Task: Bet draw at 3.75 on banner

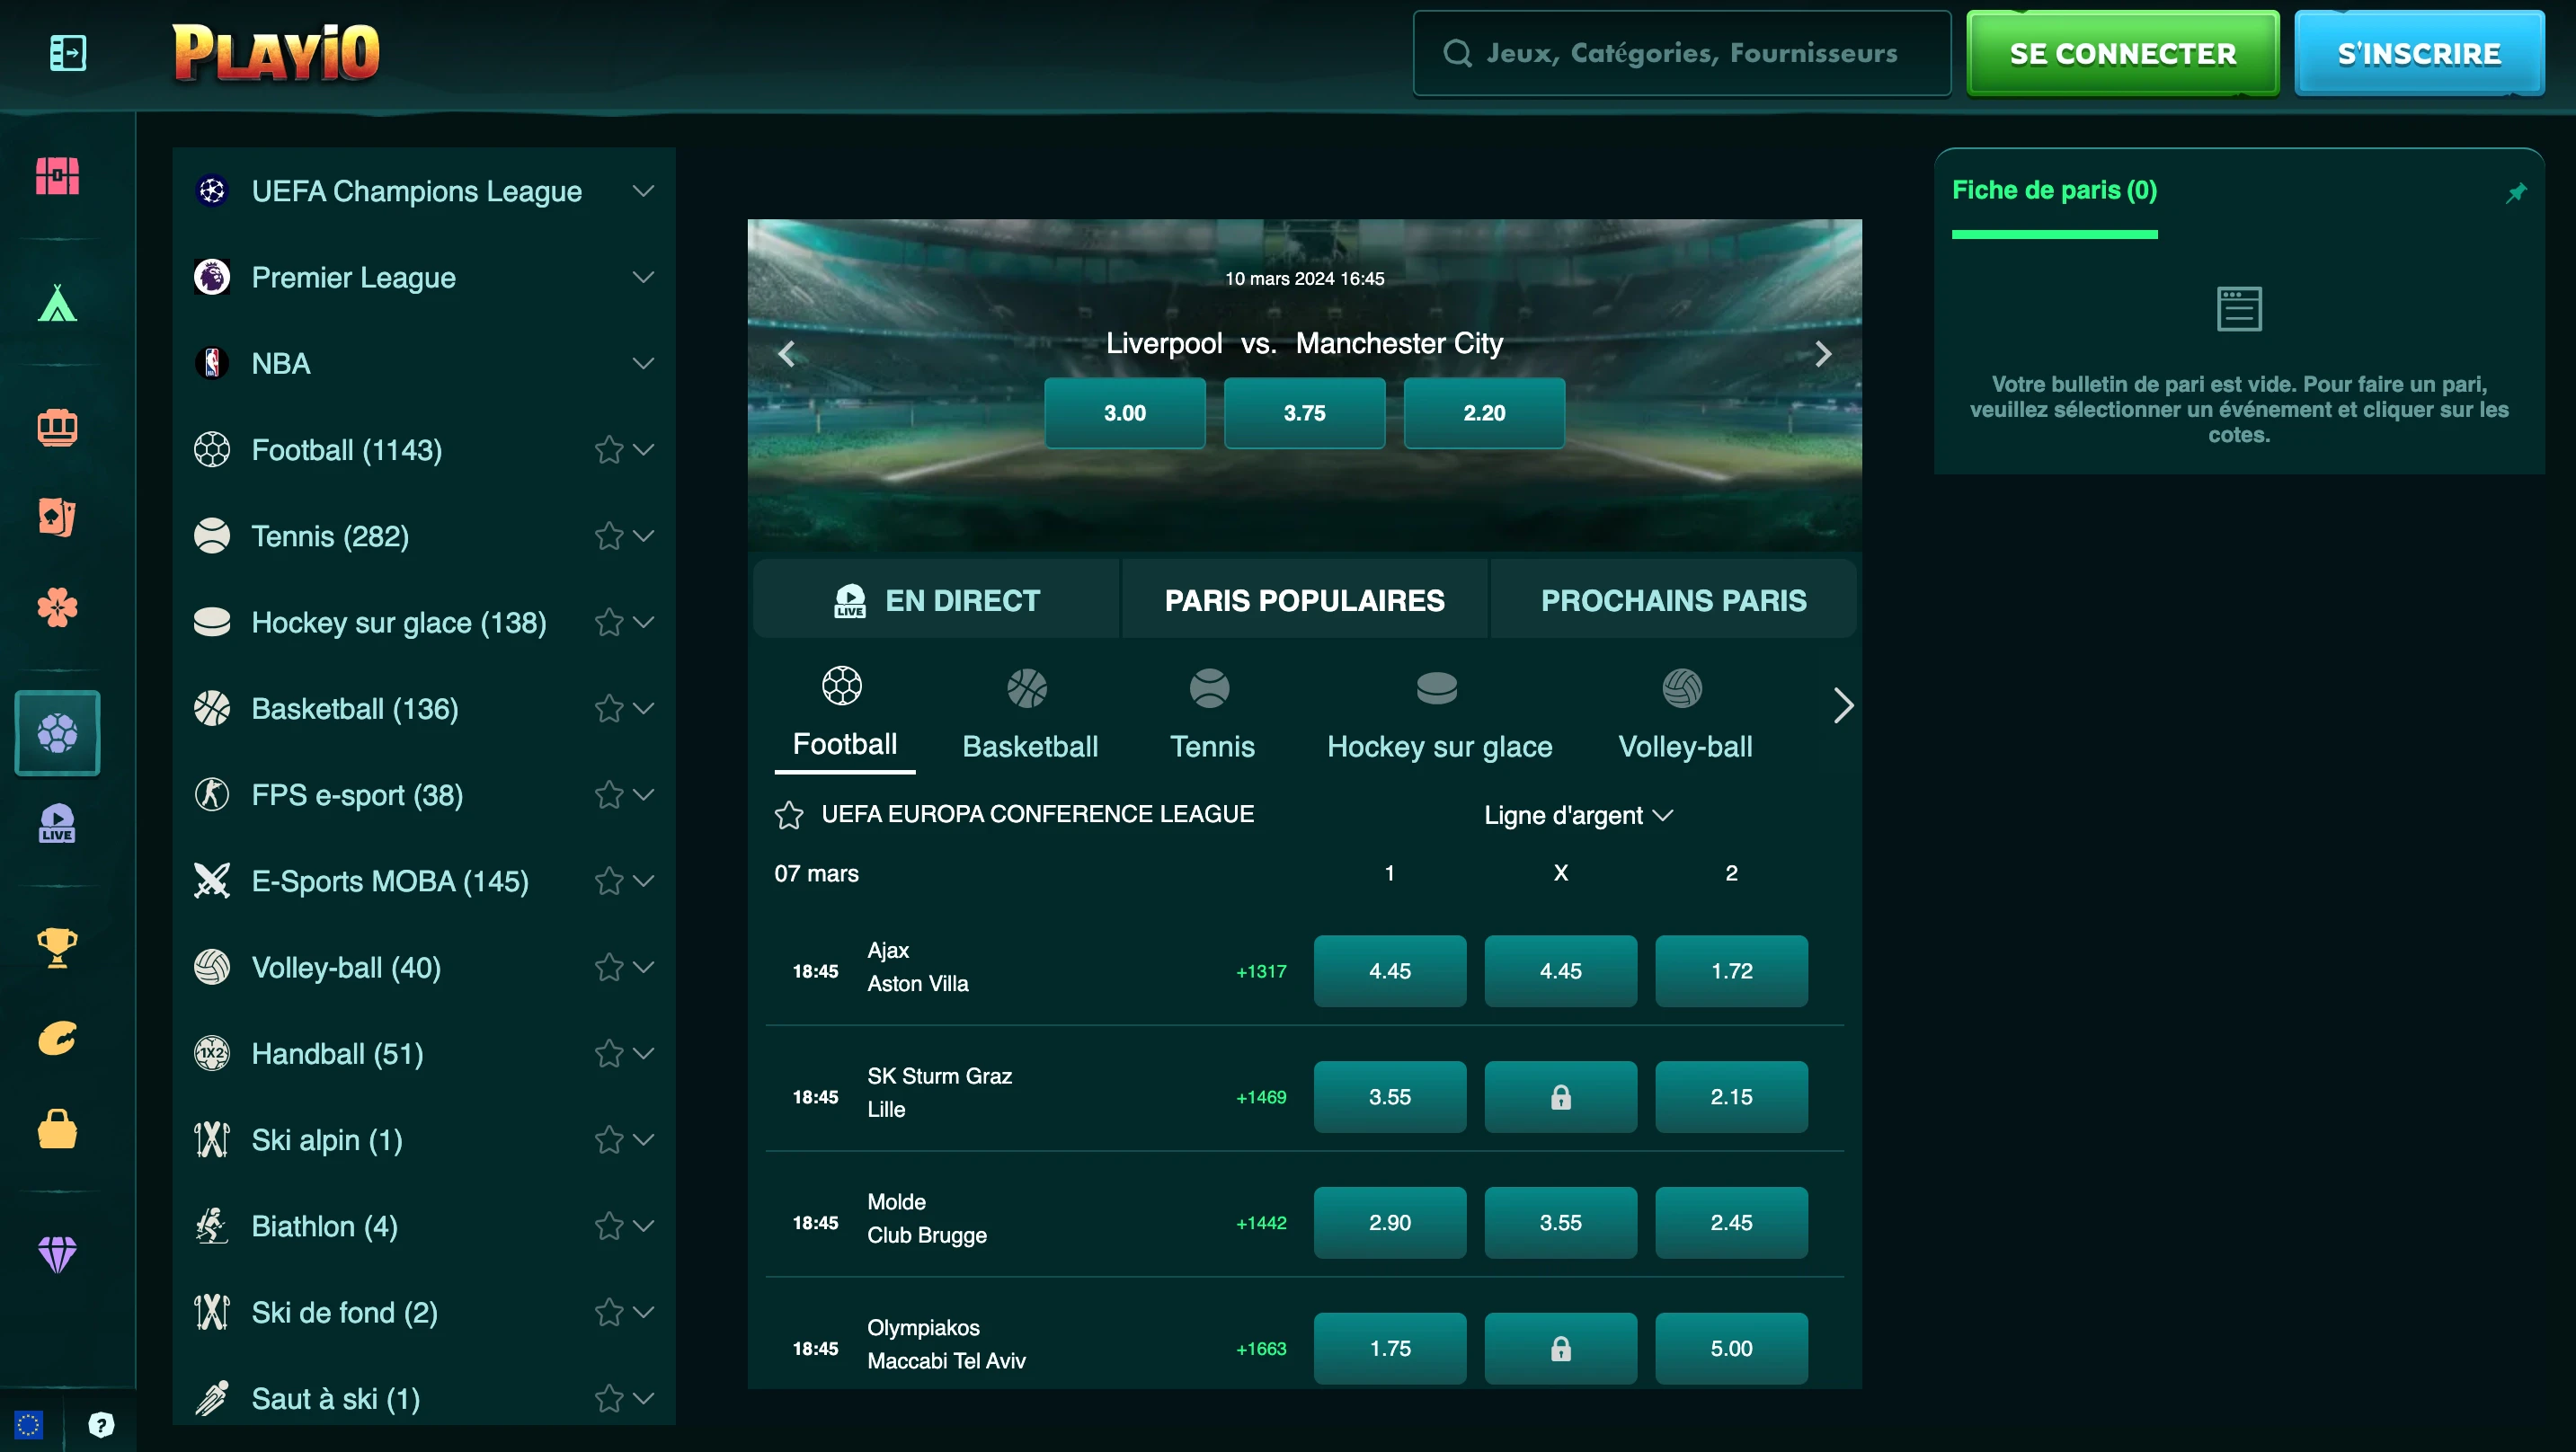Action: tap(1304, 413)
